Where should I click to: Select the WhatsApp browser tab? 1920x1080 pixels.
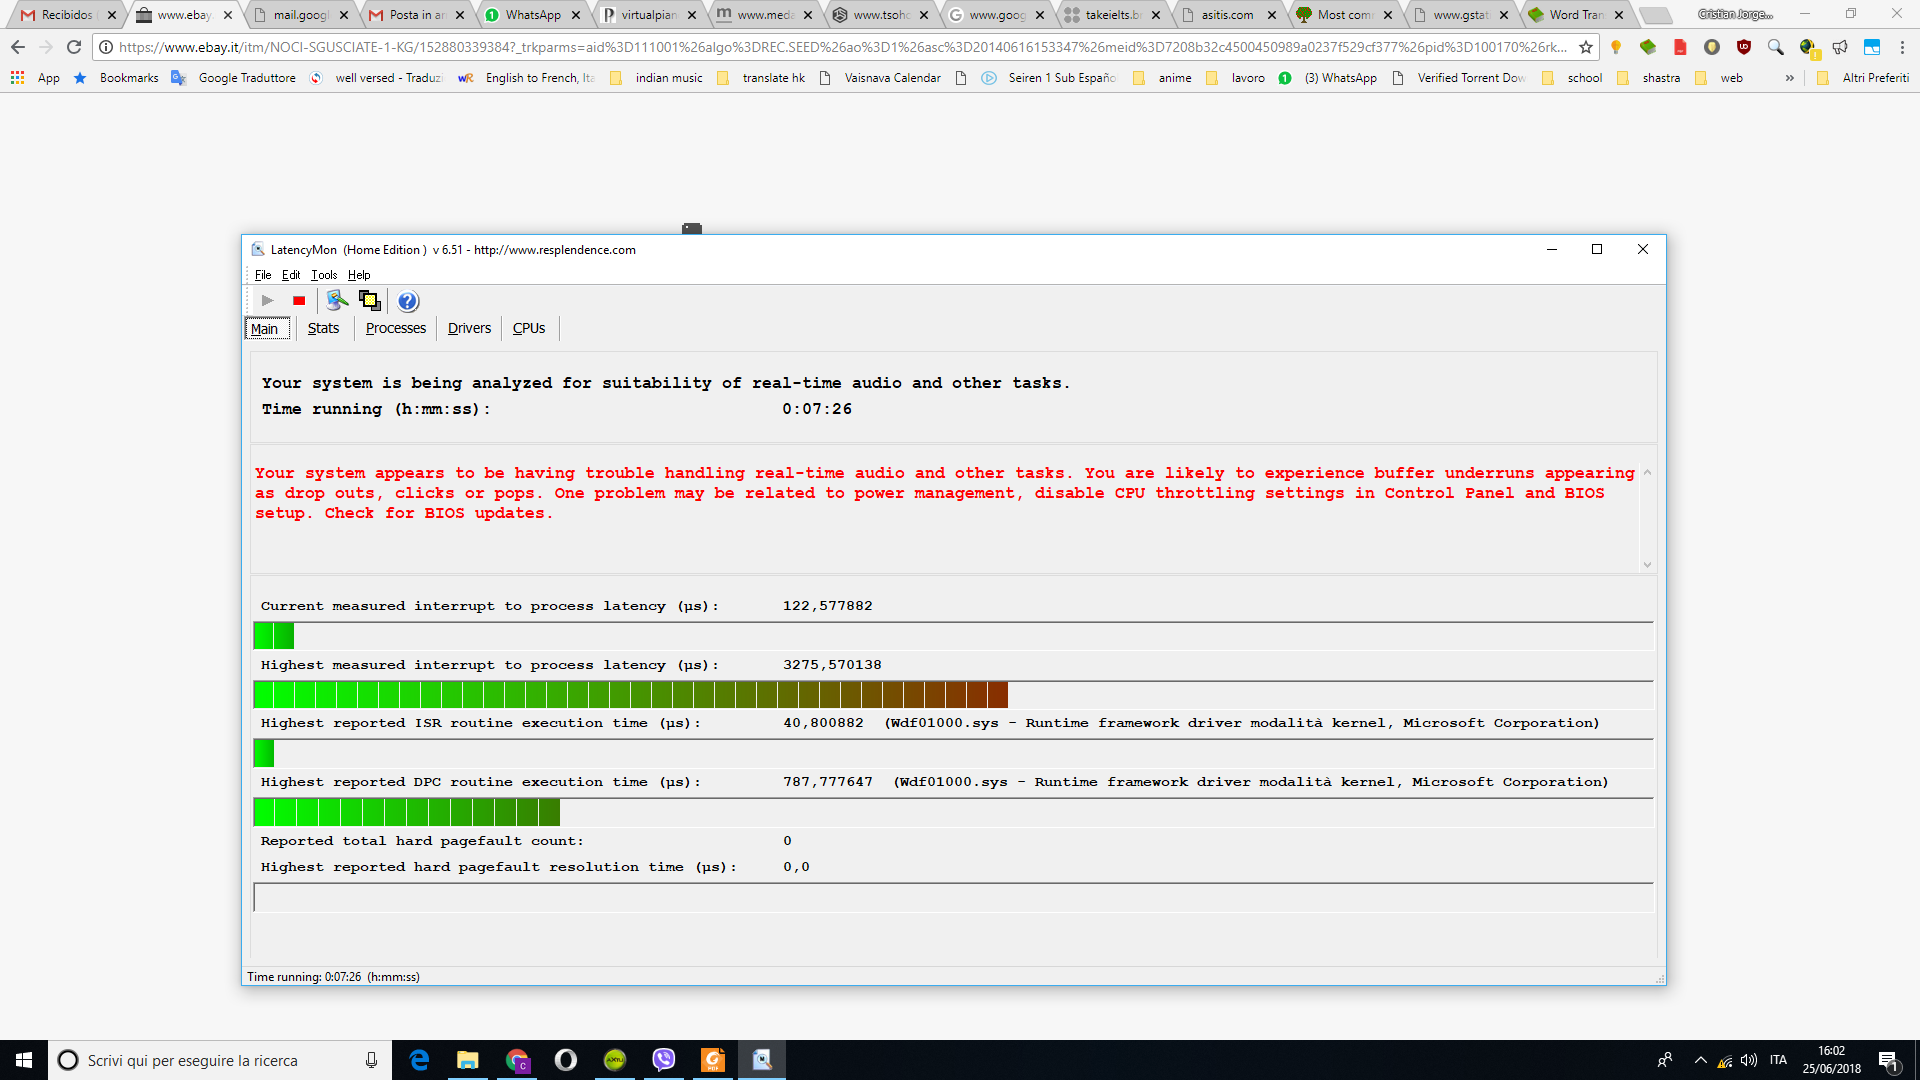point(531,15)
